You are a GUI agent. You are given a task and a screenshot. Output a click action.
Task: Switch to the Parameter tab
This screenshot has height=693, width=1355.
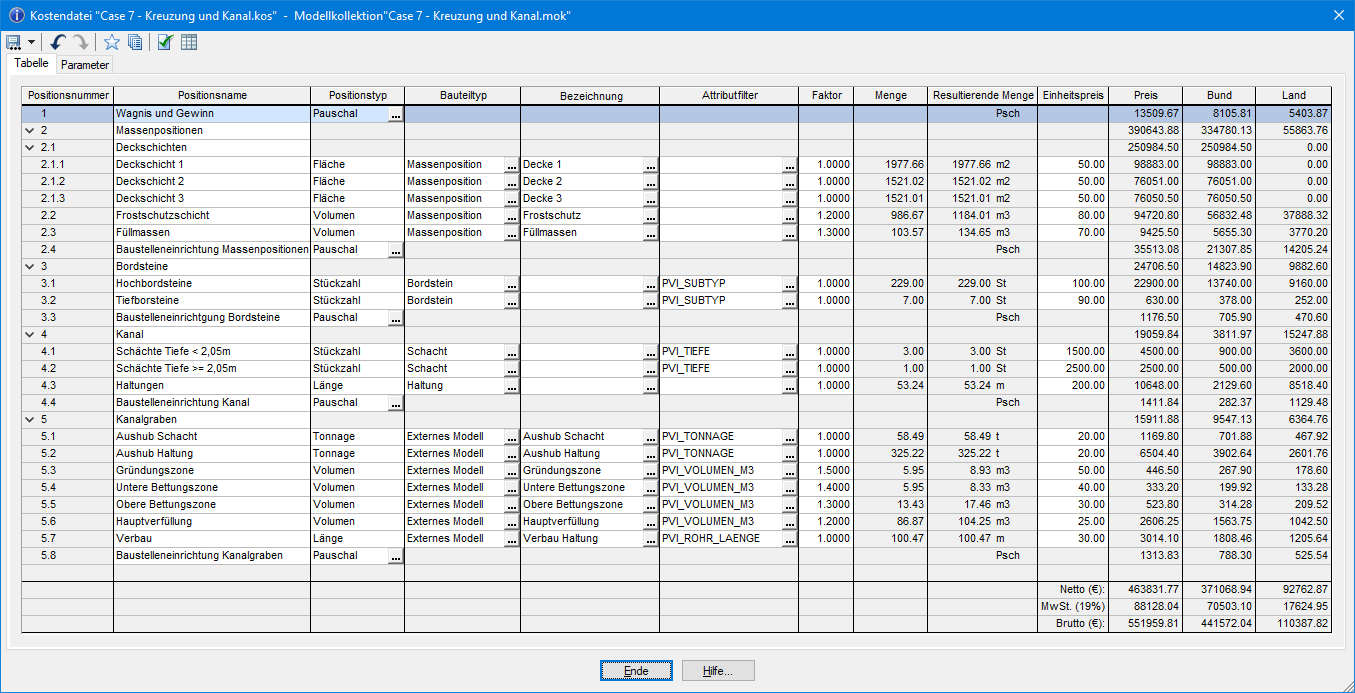click(84, 64)
